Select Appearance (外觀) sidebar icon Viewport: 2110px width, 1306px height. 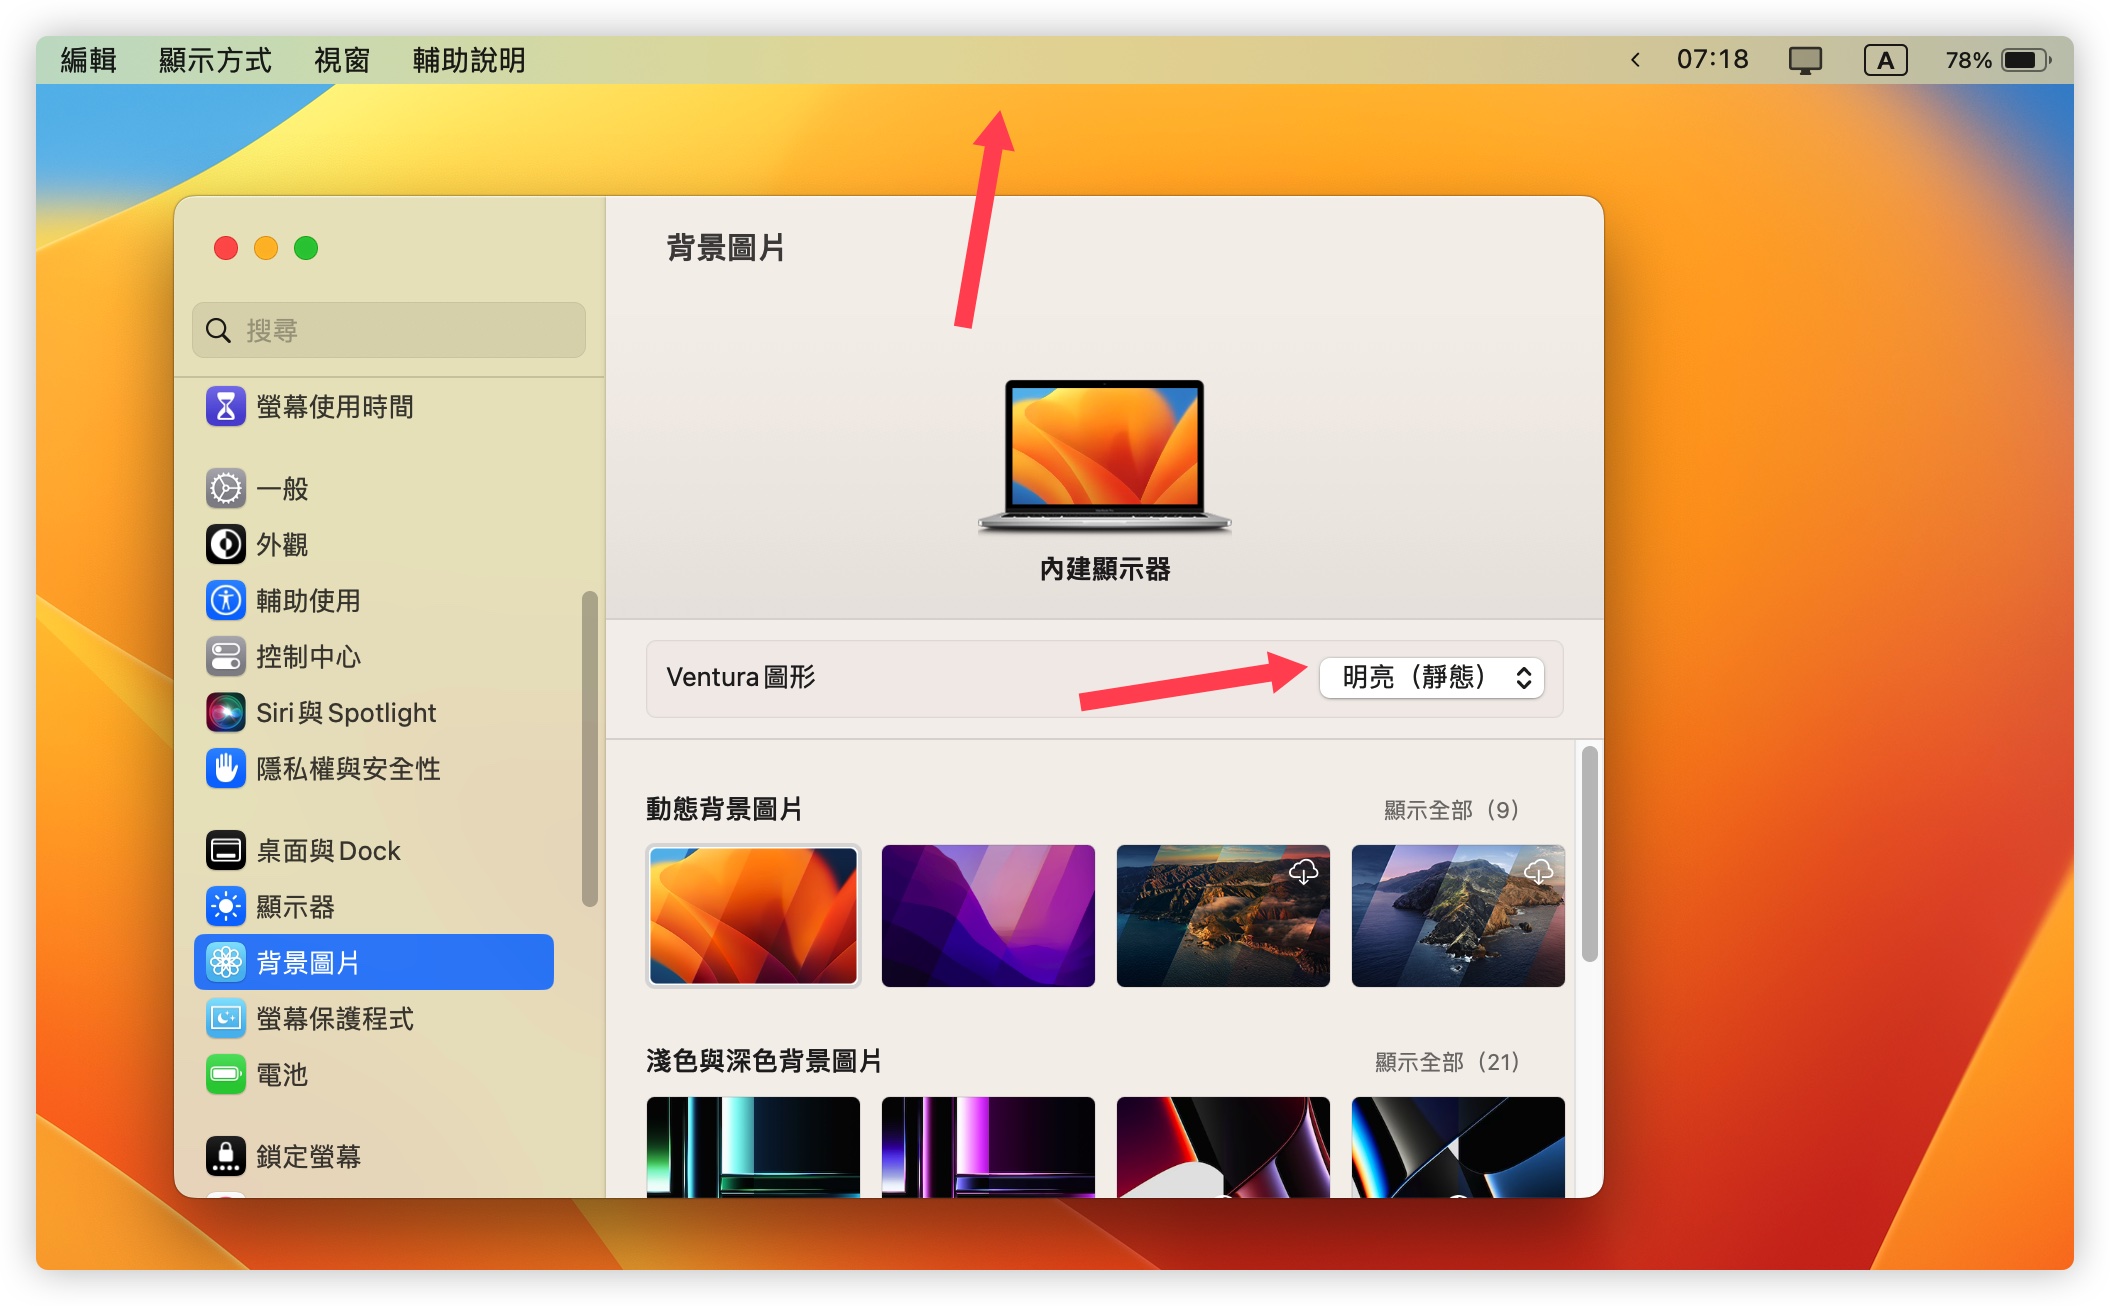(x=226, y=545)
